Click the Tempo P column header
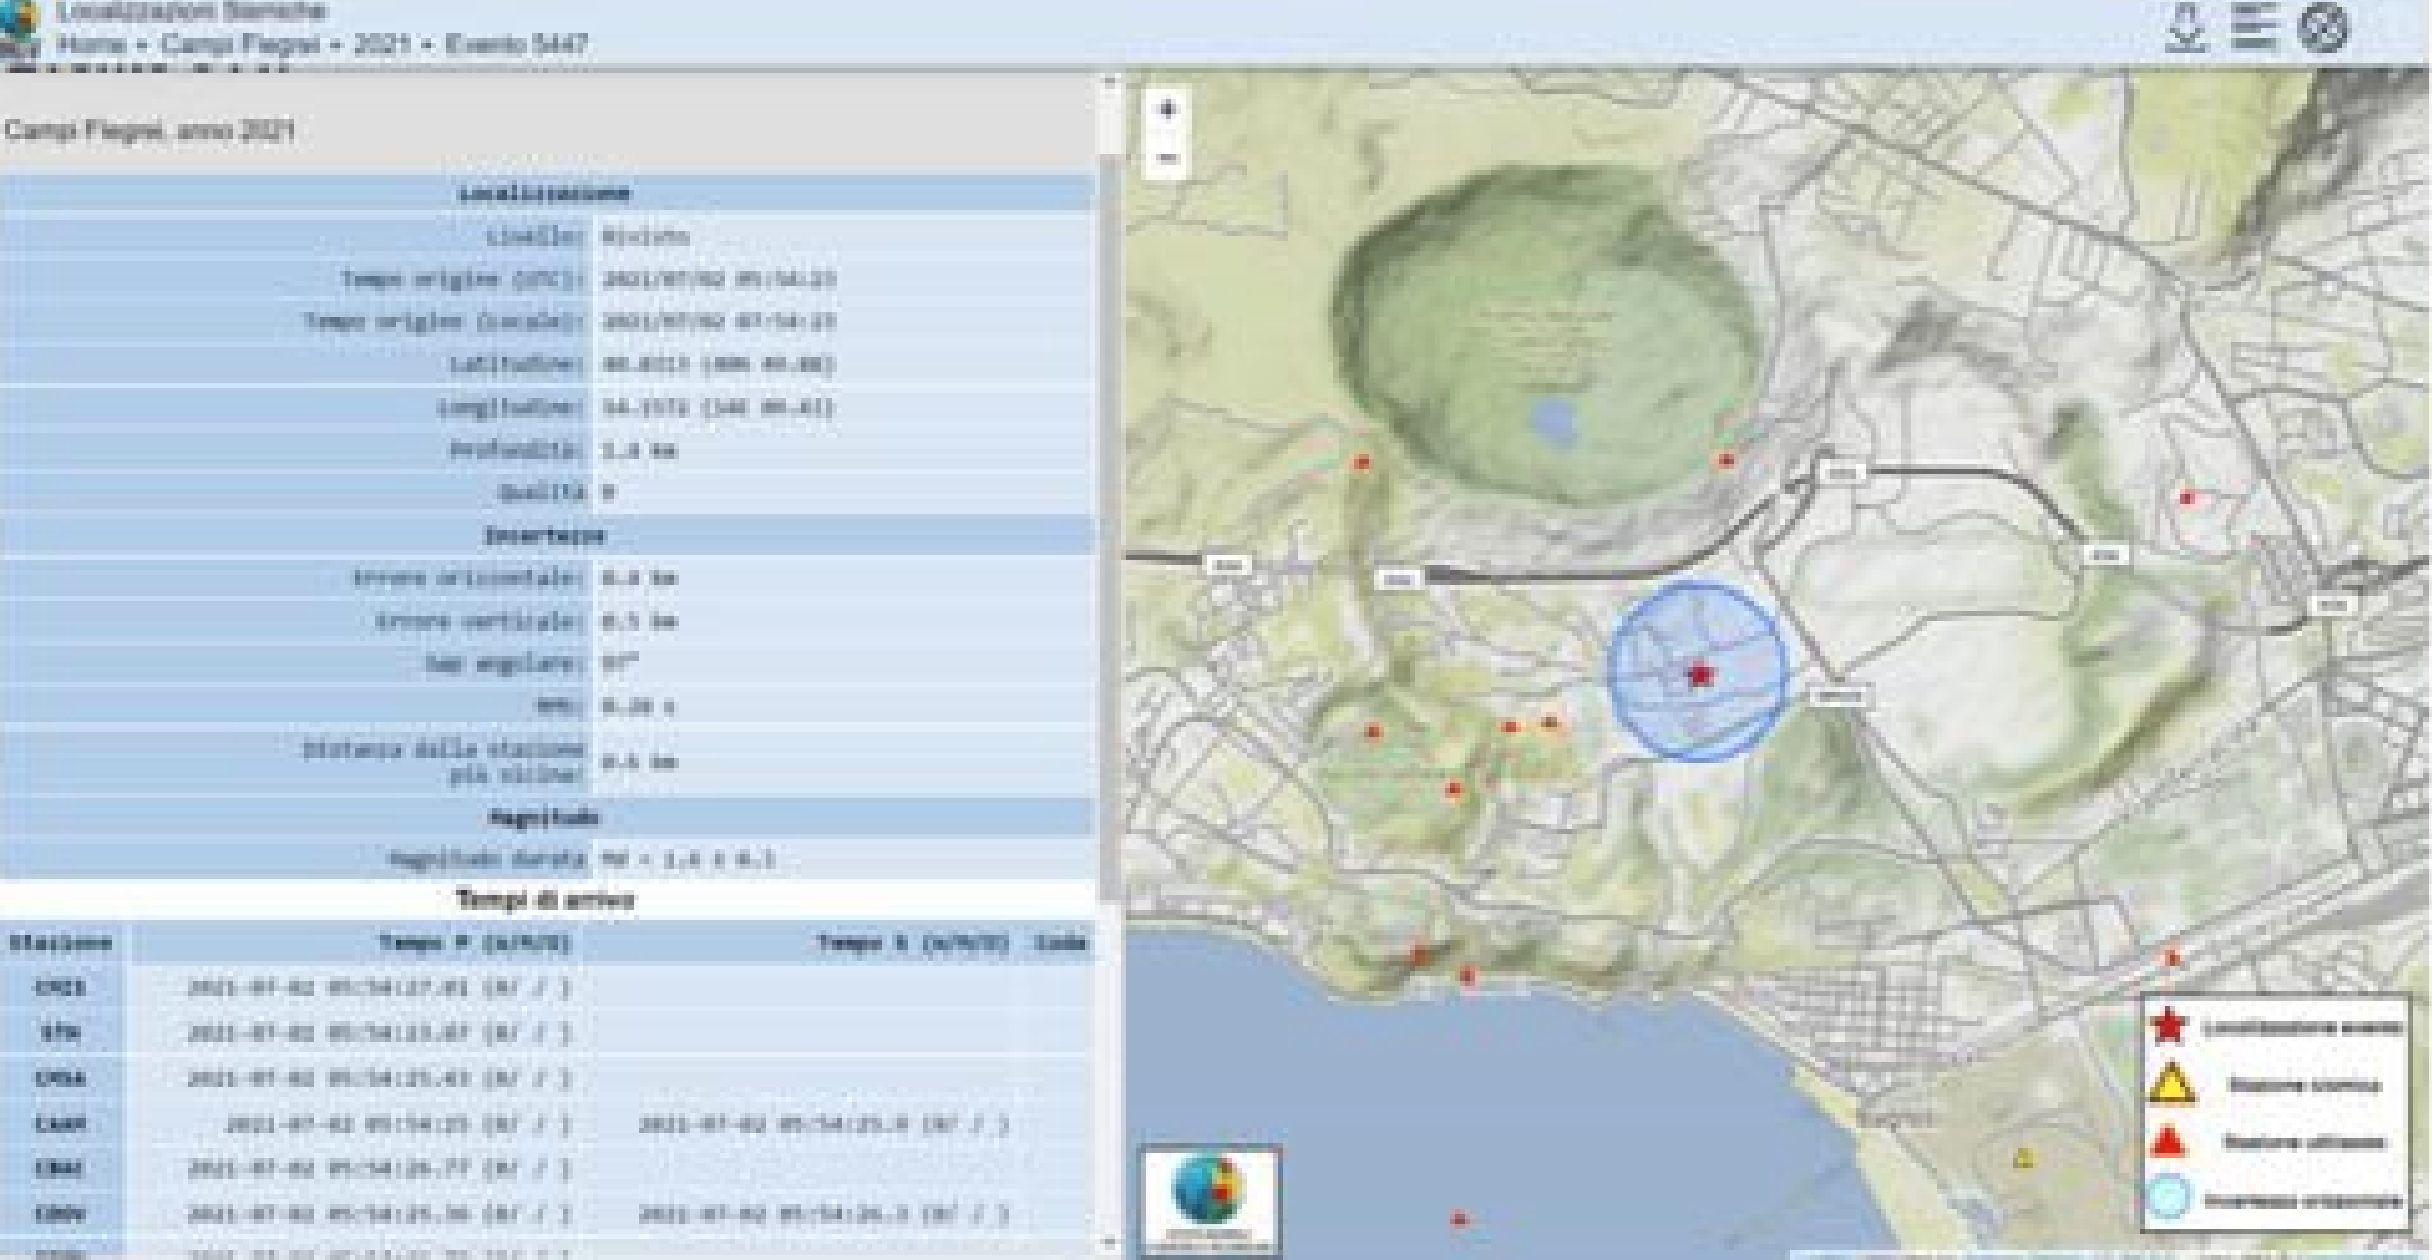Viewport: 2432px width, 1260px height. coord(473,943)
